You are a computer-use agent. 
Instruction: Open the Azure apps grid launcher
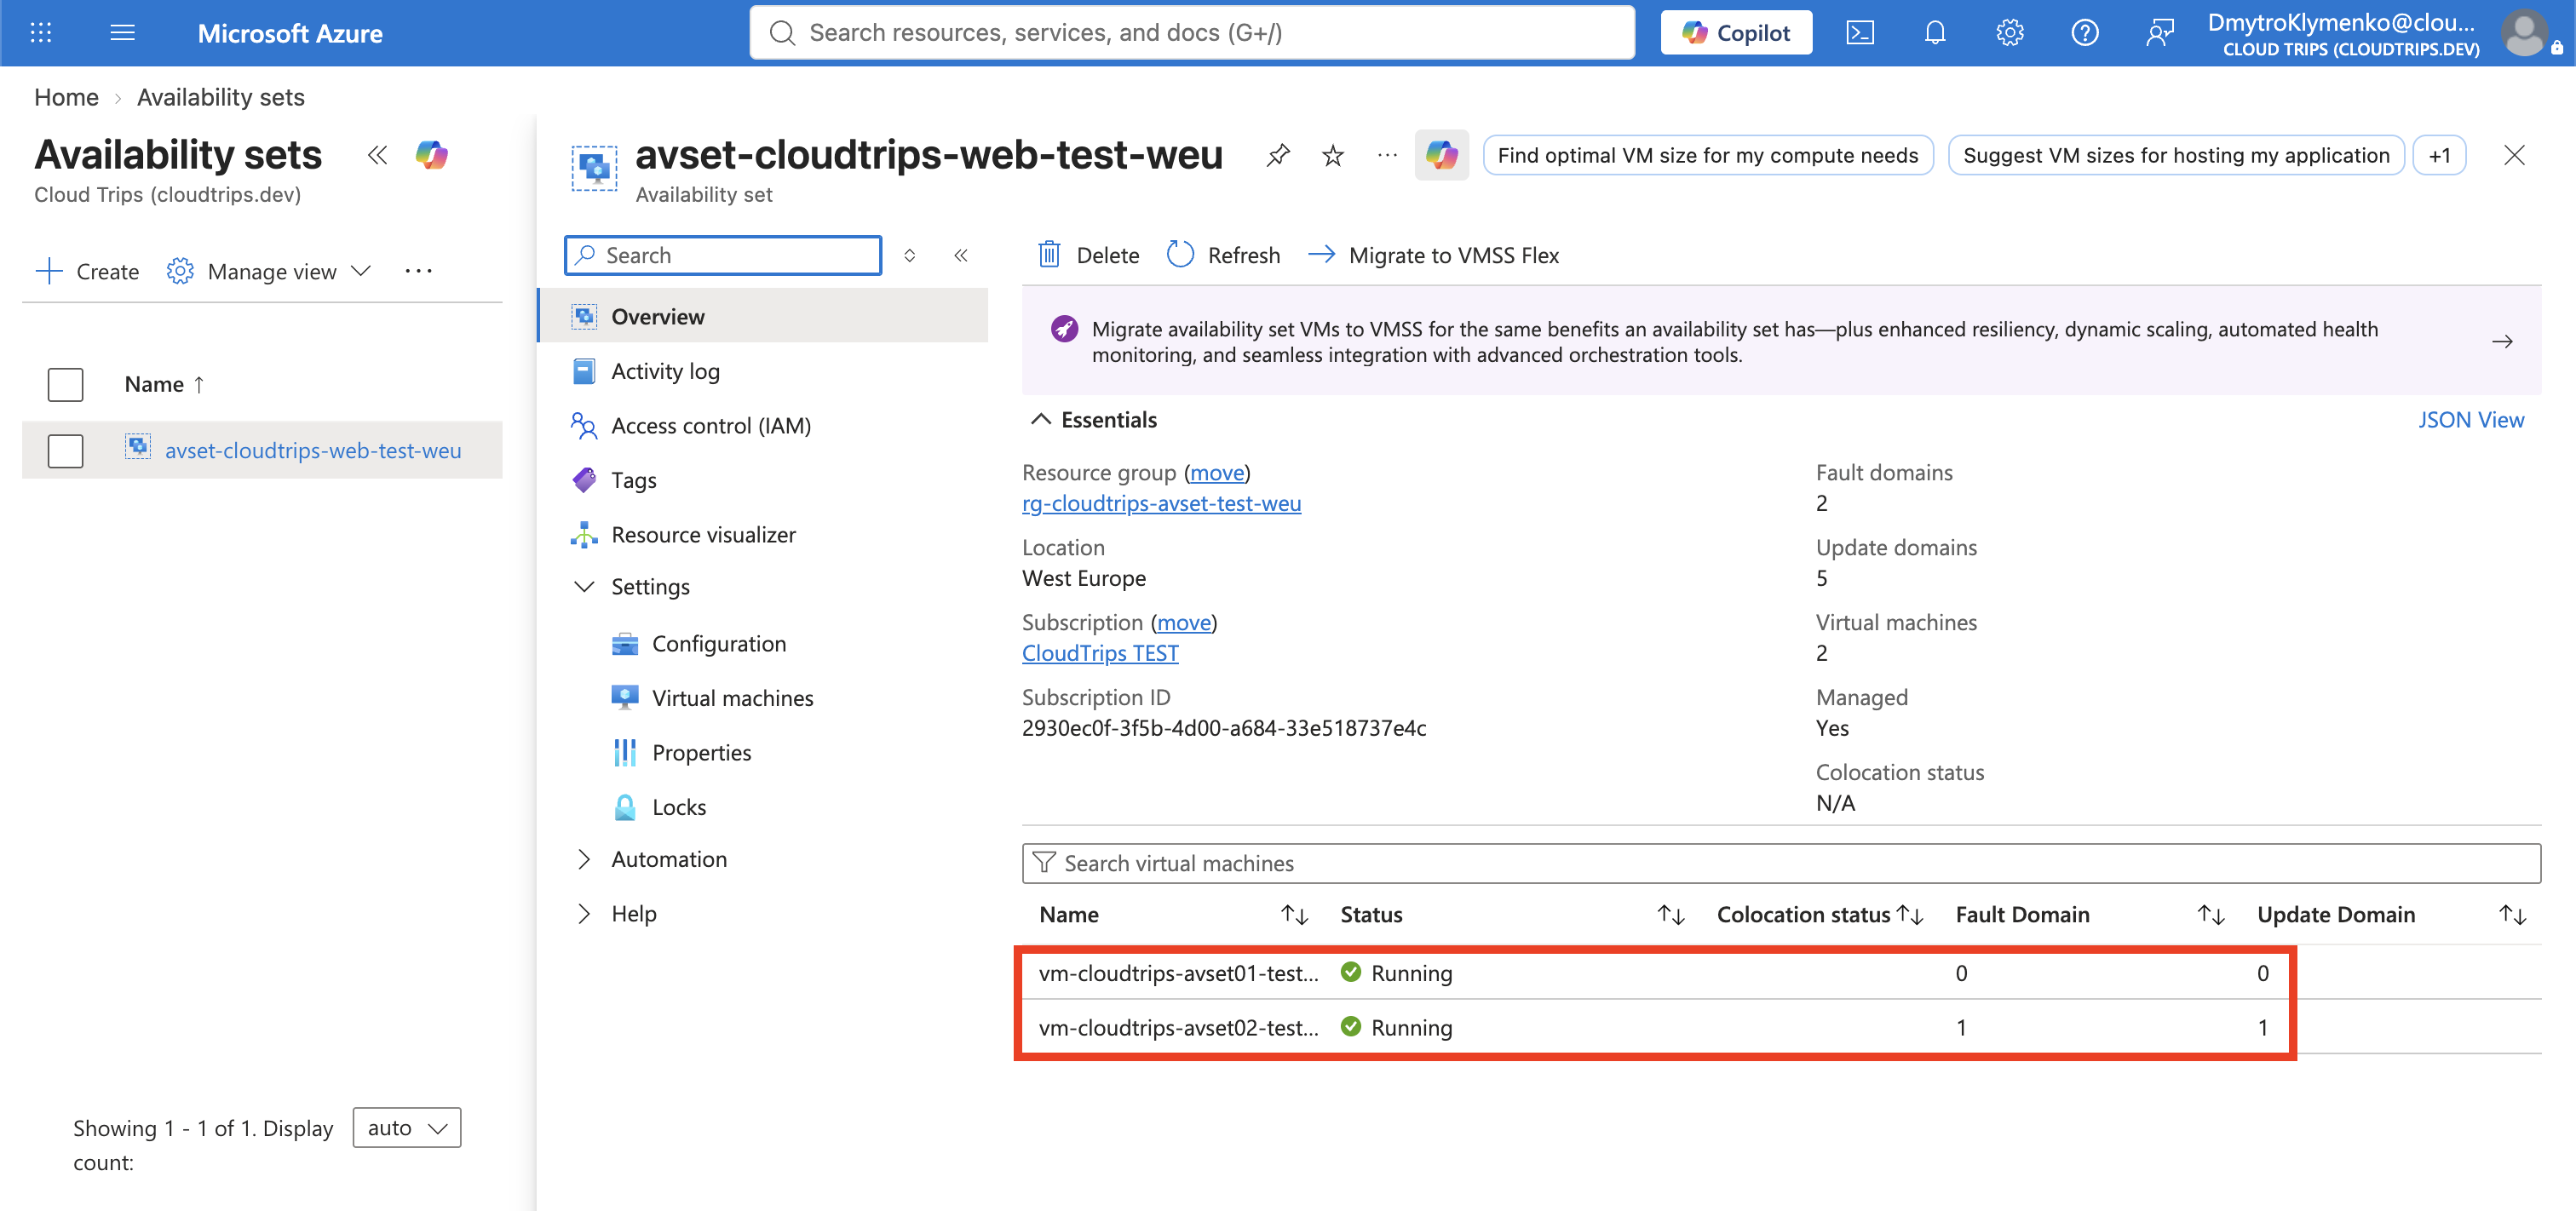coord(41,33)
